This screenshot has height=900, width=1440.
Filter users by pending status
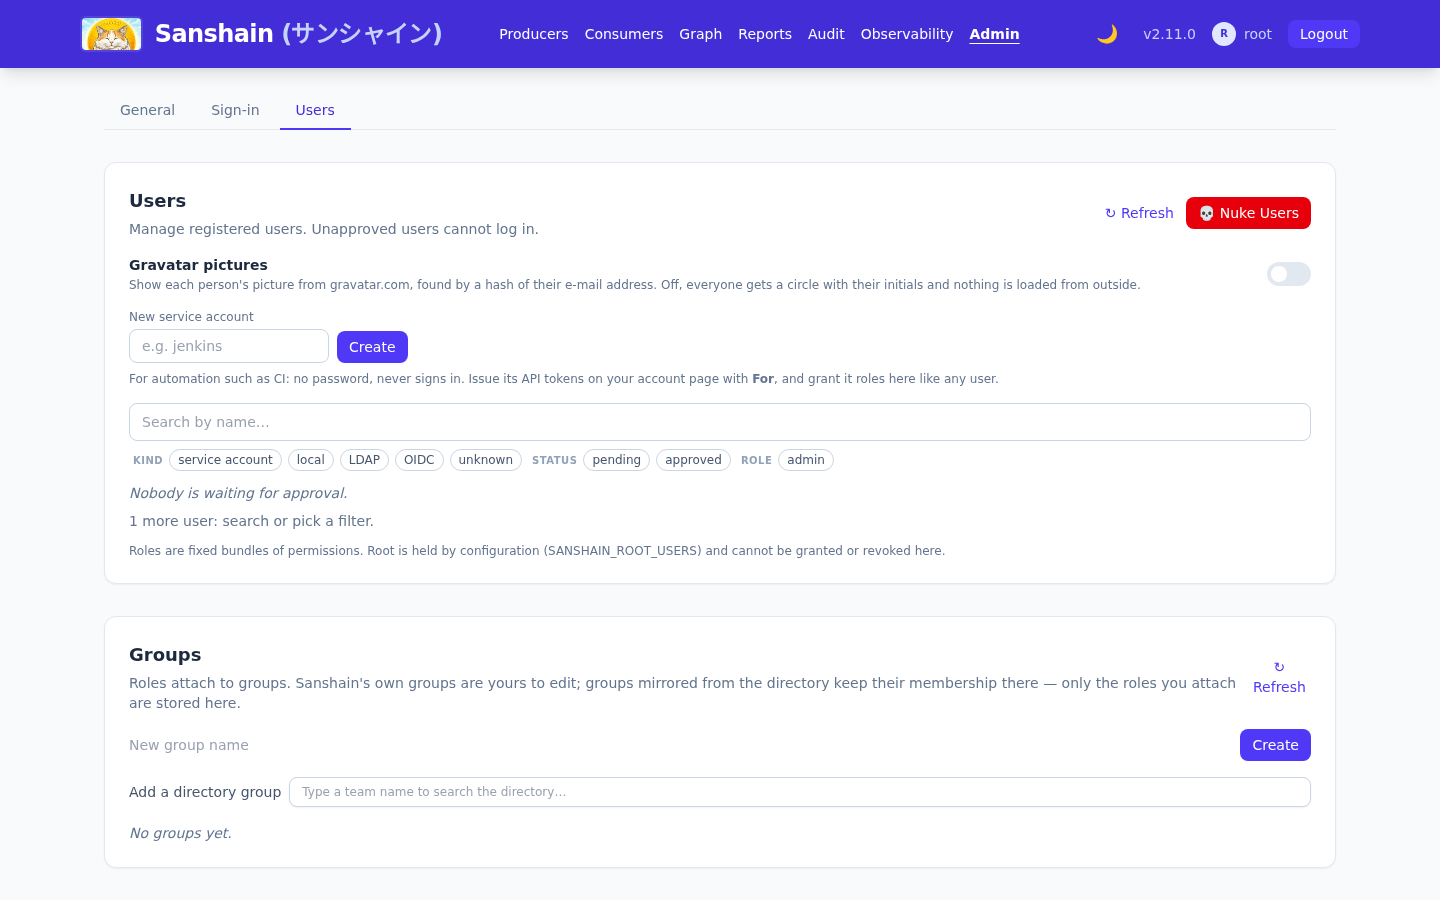coord(616,460)
